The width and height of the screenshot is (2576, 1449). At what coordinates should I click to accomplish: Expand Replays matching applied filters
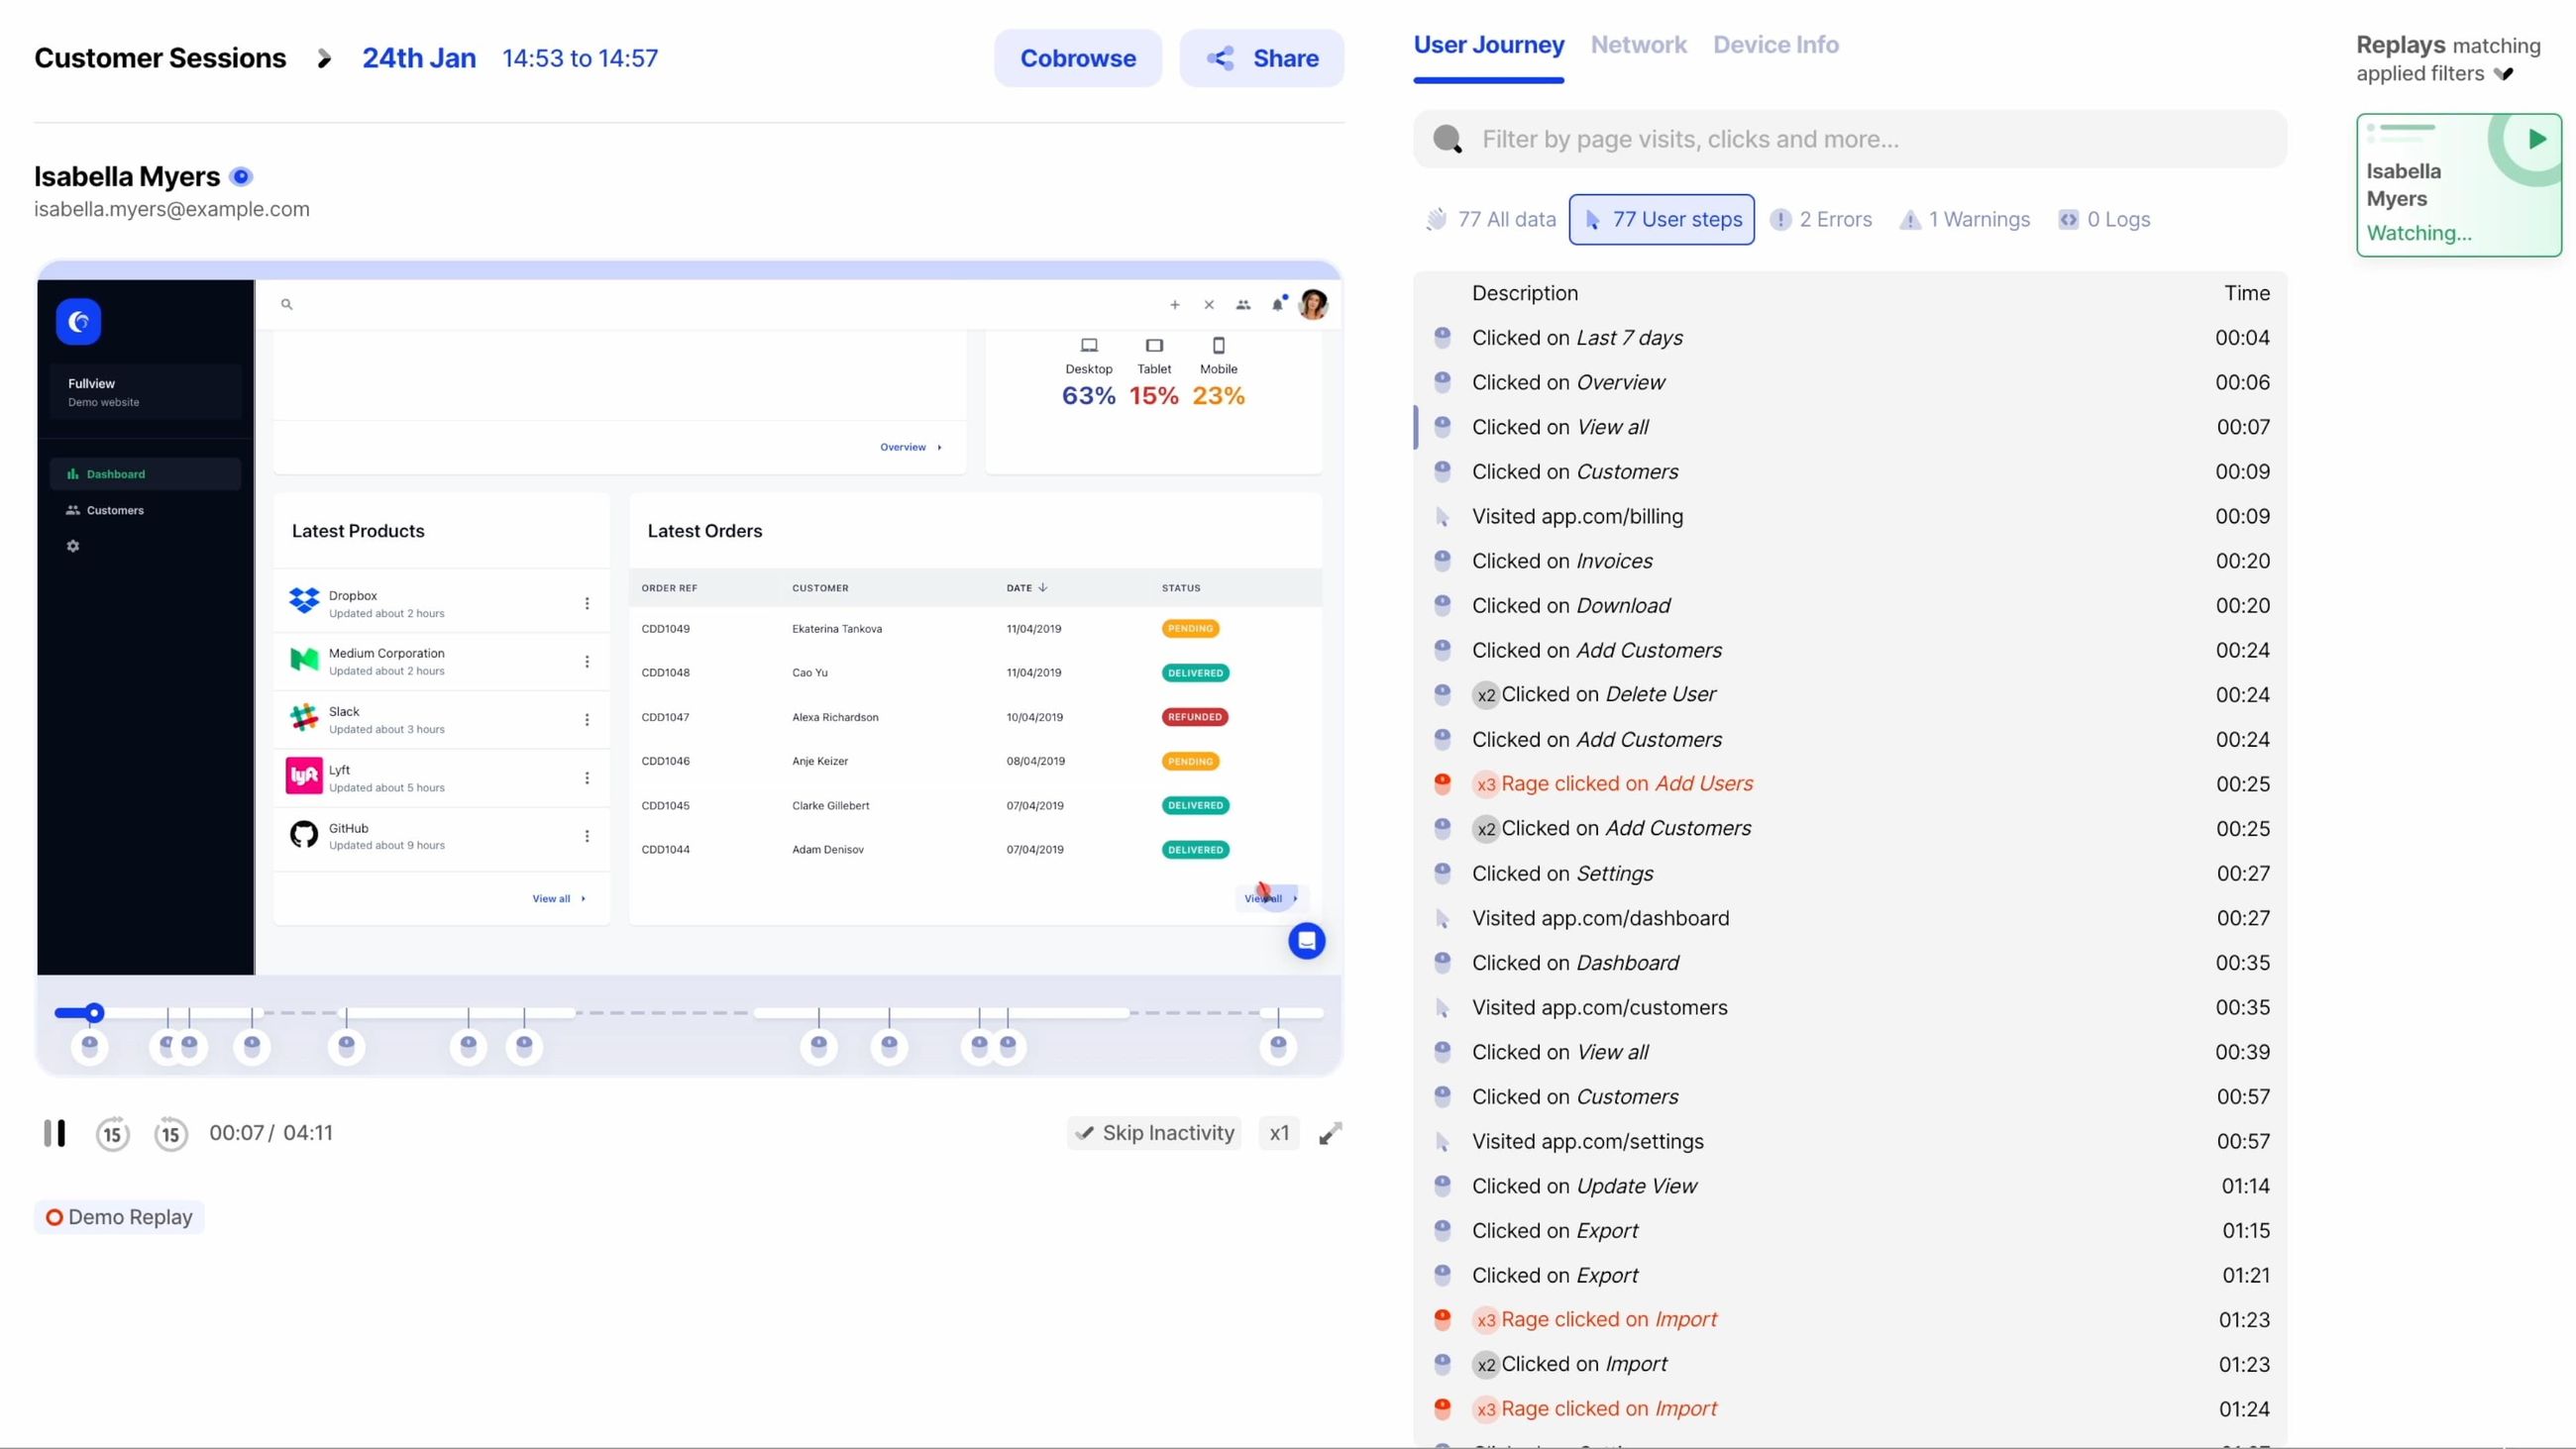(x=2505, y=74)
